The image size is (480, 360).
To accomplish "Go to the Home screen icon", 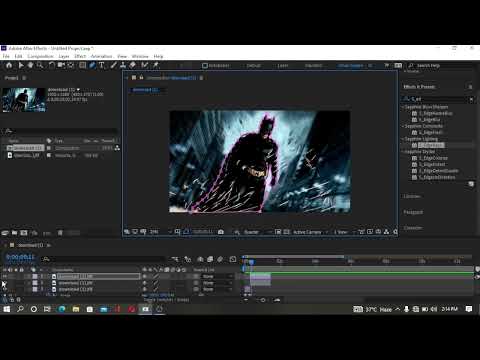I will [9, 65].
